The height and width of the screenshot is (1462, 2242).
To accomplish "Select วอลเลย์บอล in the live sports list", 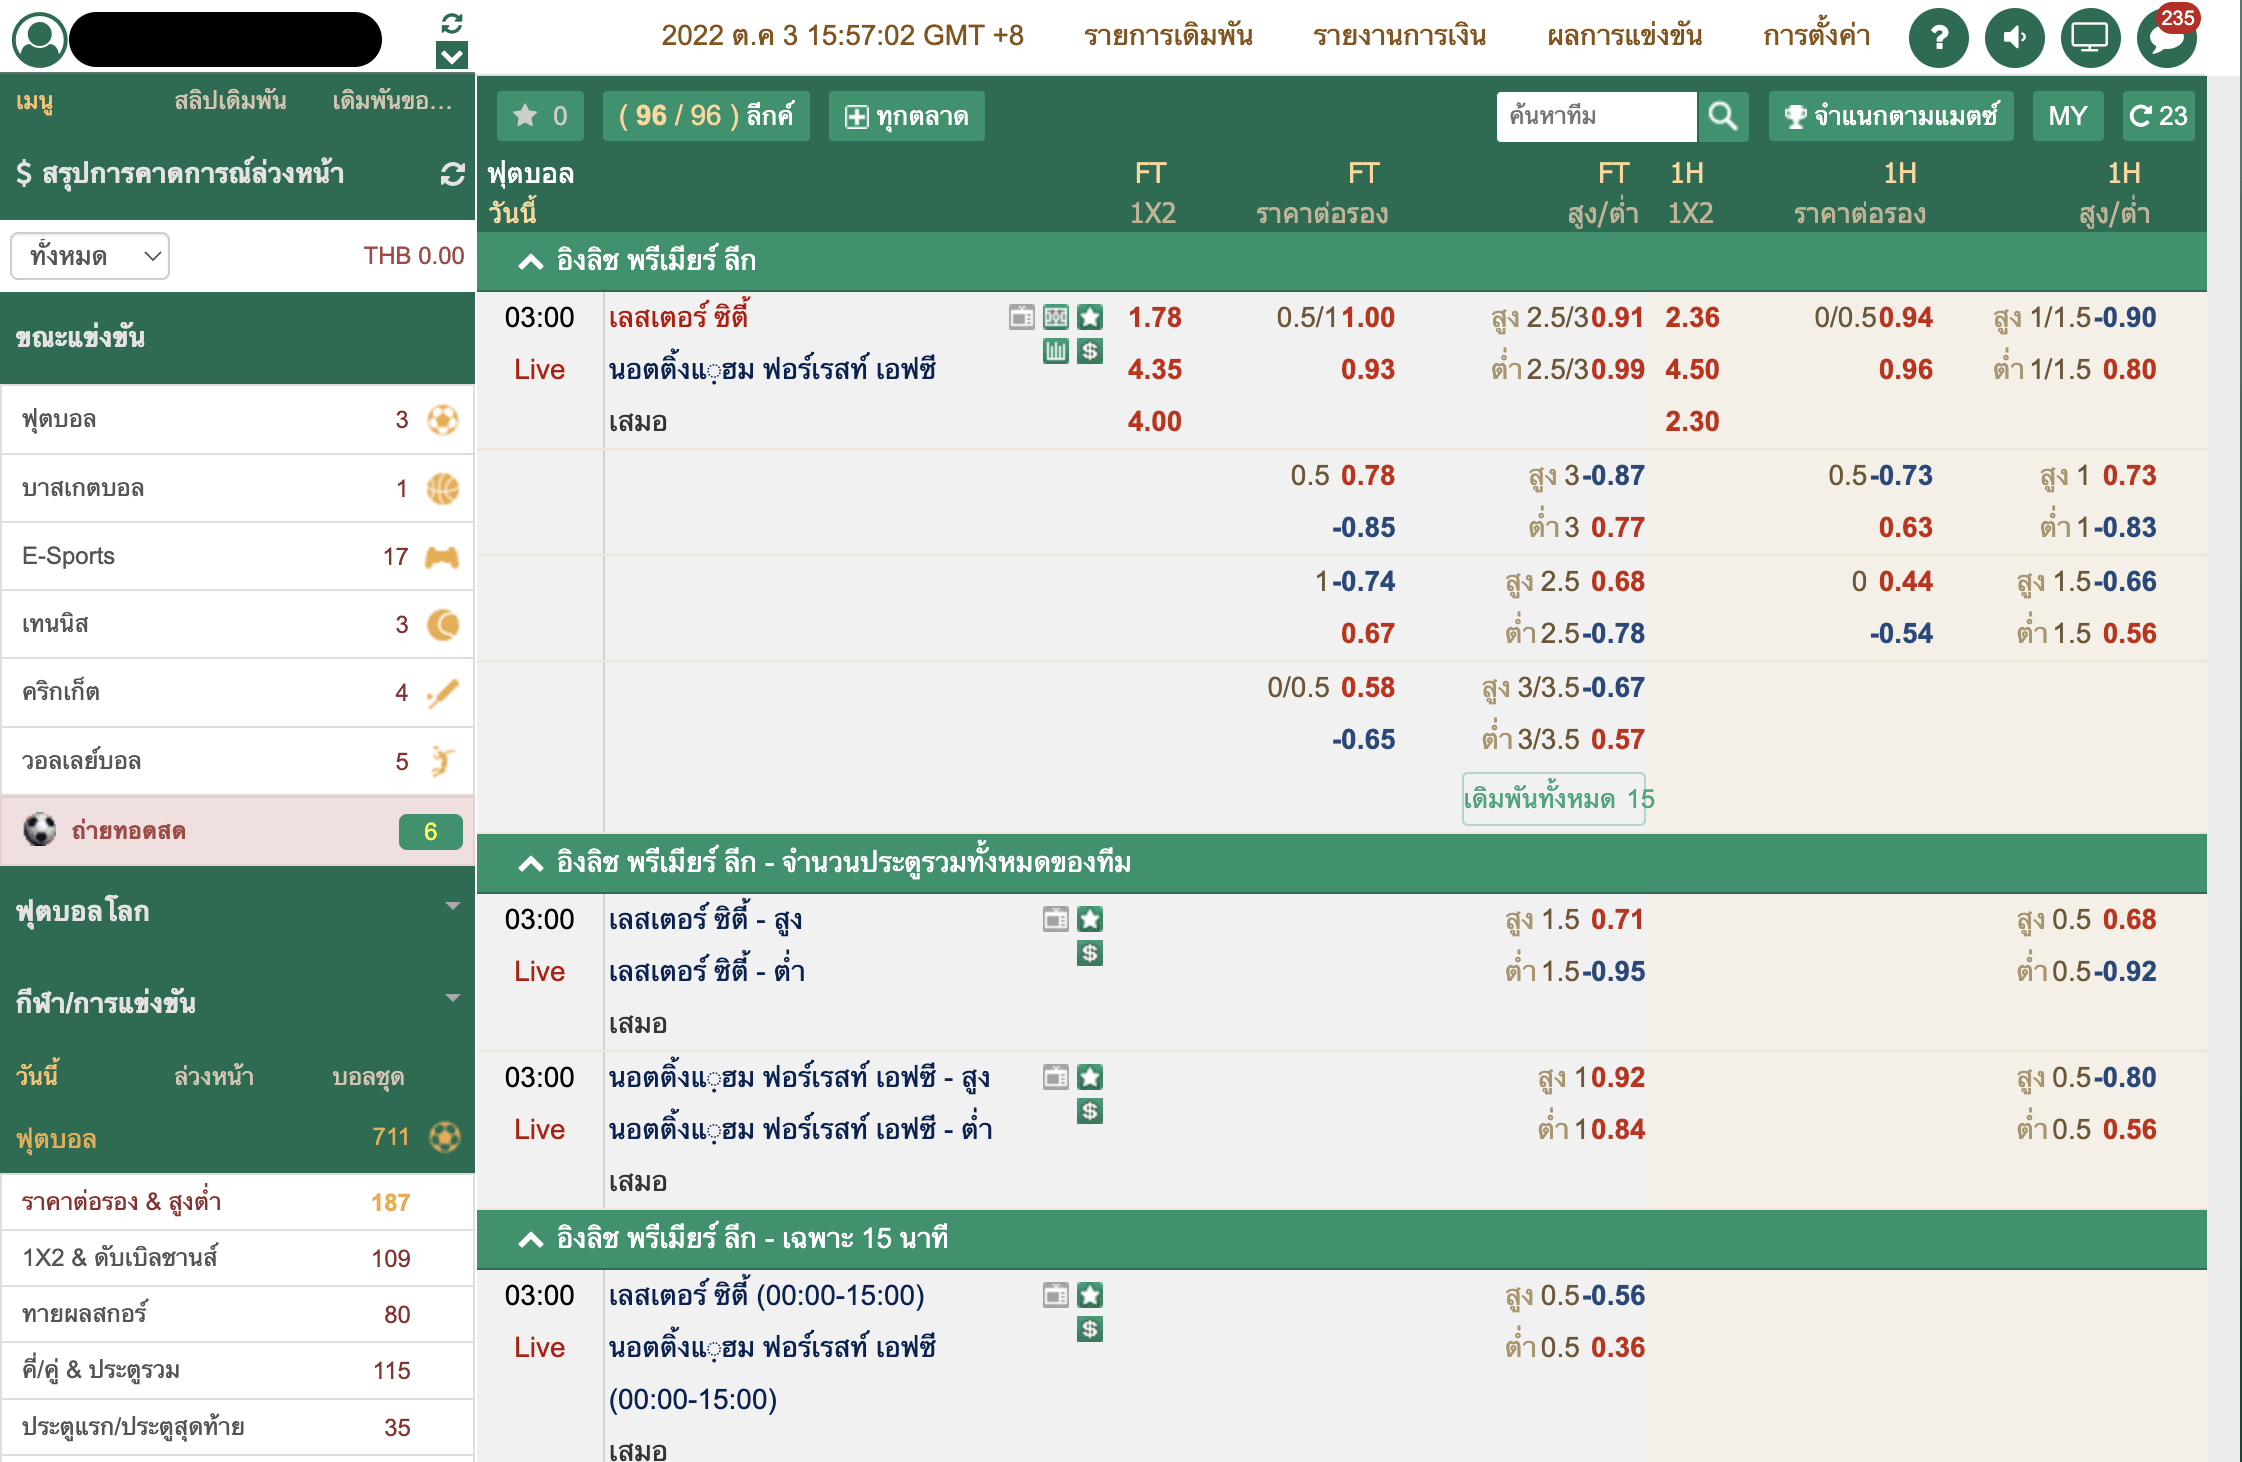I will [237, 761].
